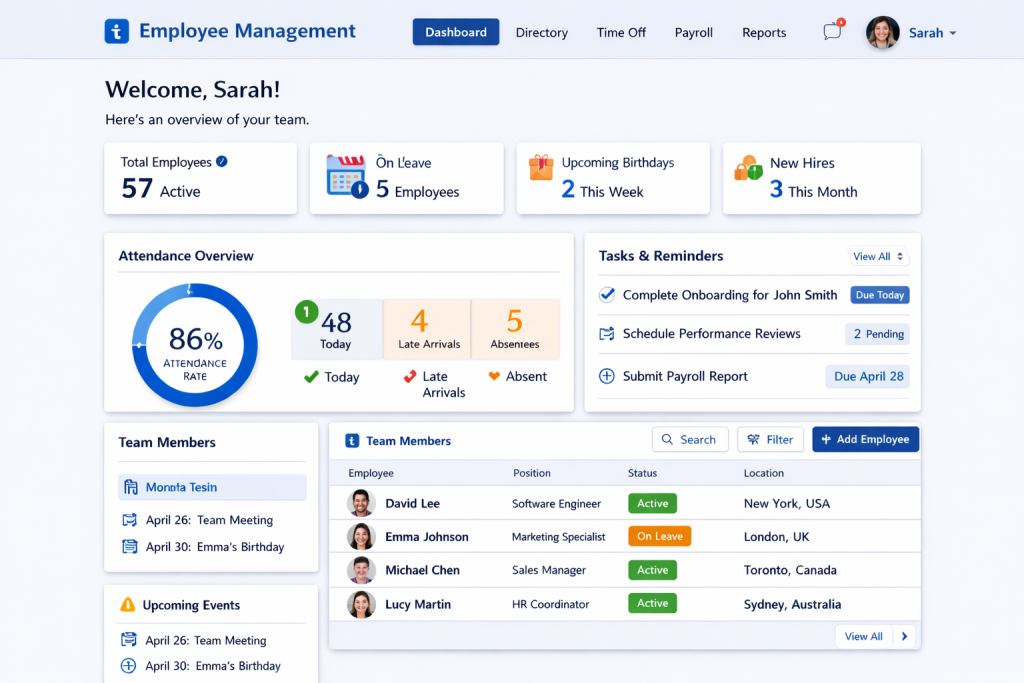Click the April 30 Emma's Birthday icon under Team Members
1024x683 pixels.
tap(130, 547)
